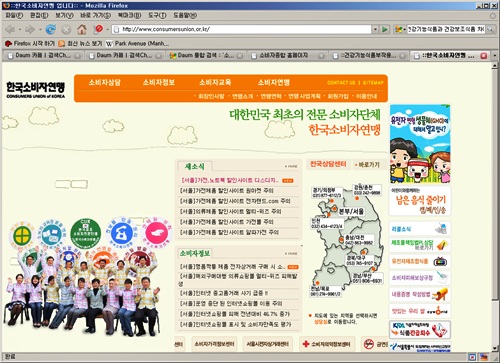Image resolution: width=500 pixels, height=363 pixels.
Task: Click the 한국소비자연맹 site logo
Action: click(x=35, y=90)
